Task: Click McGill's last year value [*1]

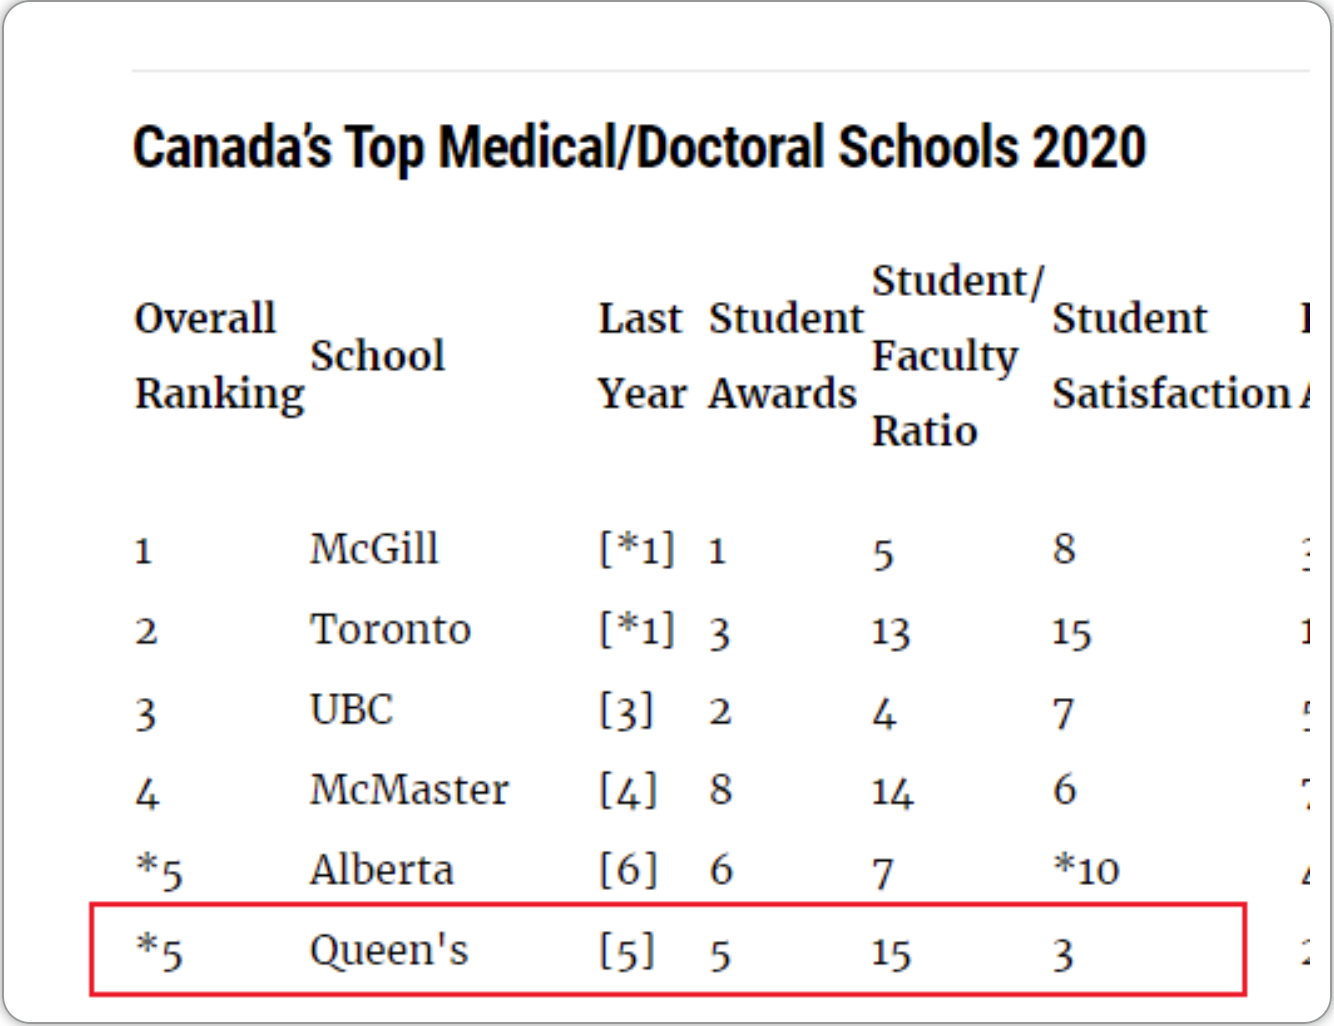Action: point(636,549)
